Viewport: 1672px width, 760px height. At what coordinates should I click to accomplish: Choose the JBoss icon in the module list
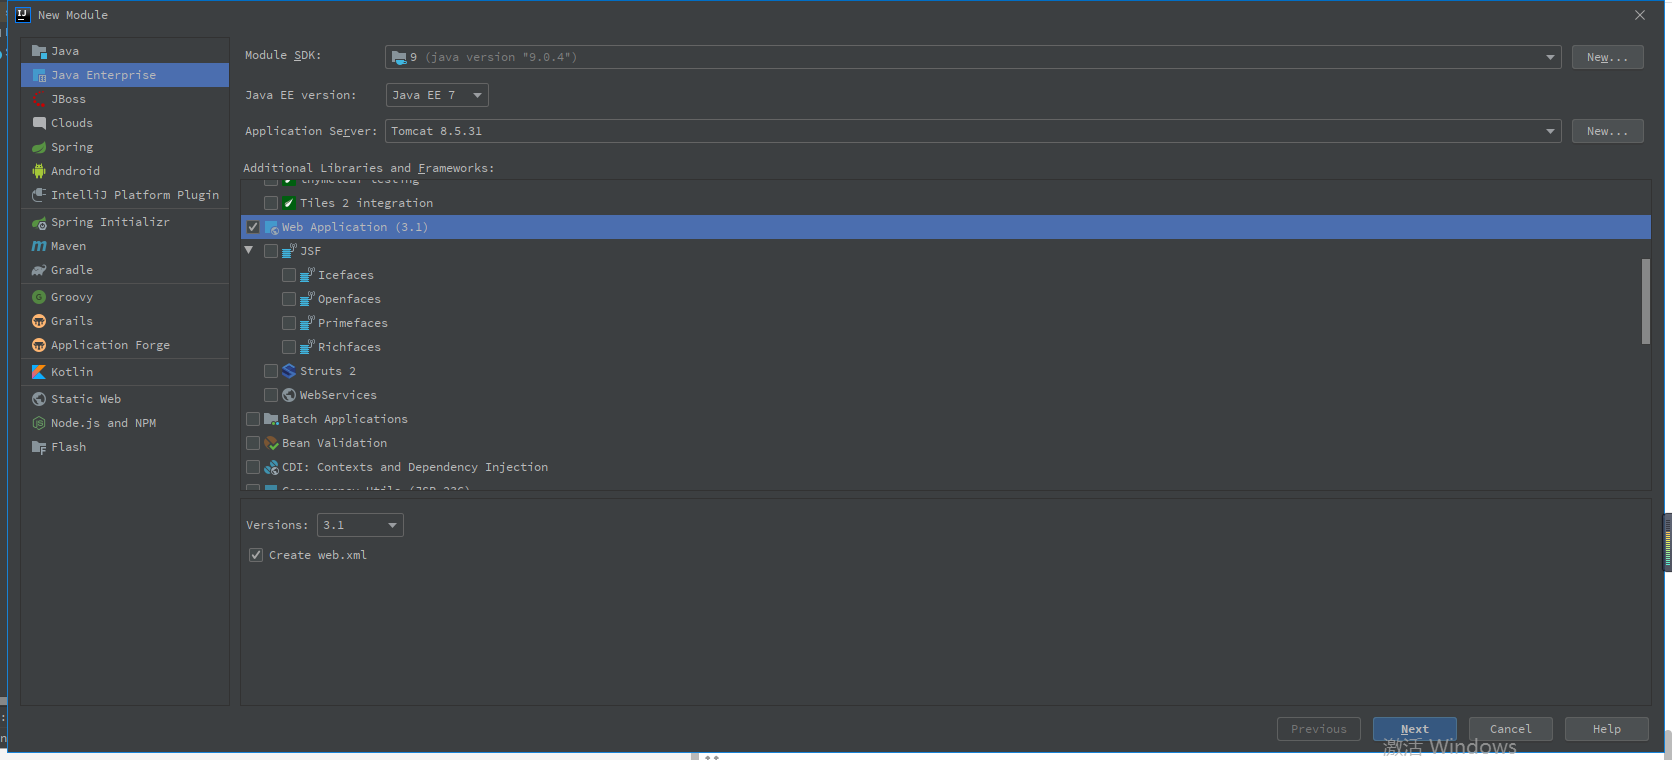click(39, 99)
